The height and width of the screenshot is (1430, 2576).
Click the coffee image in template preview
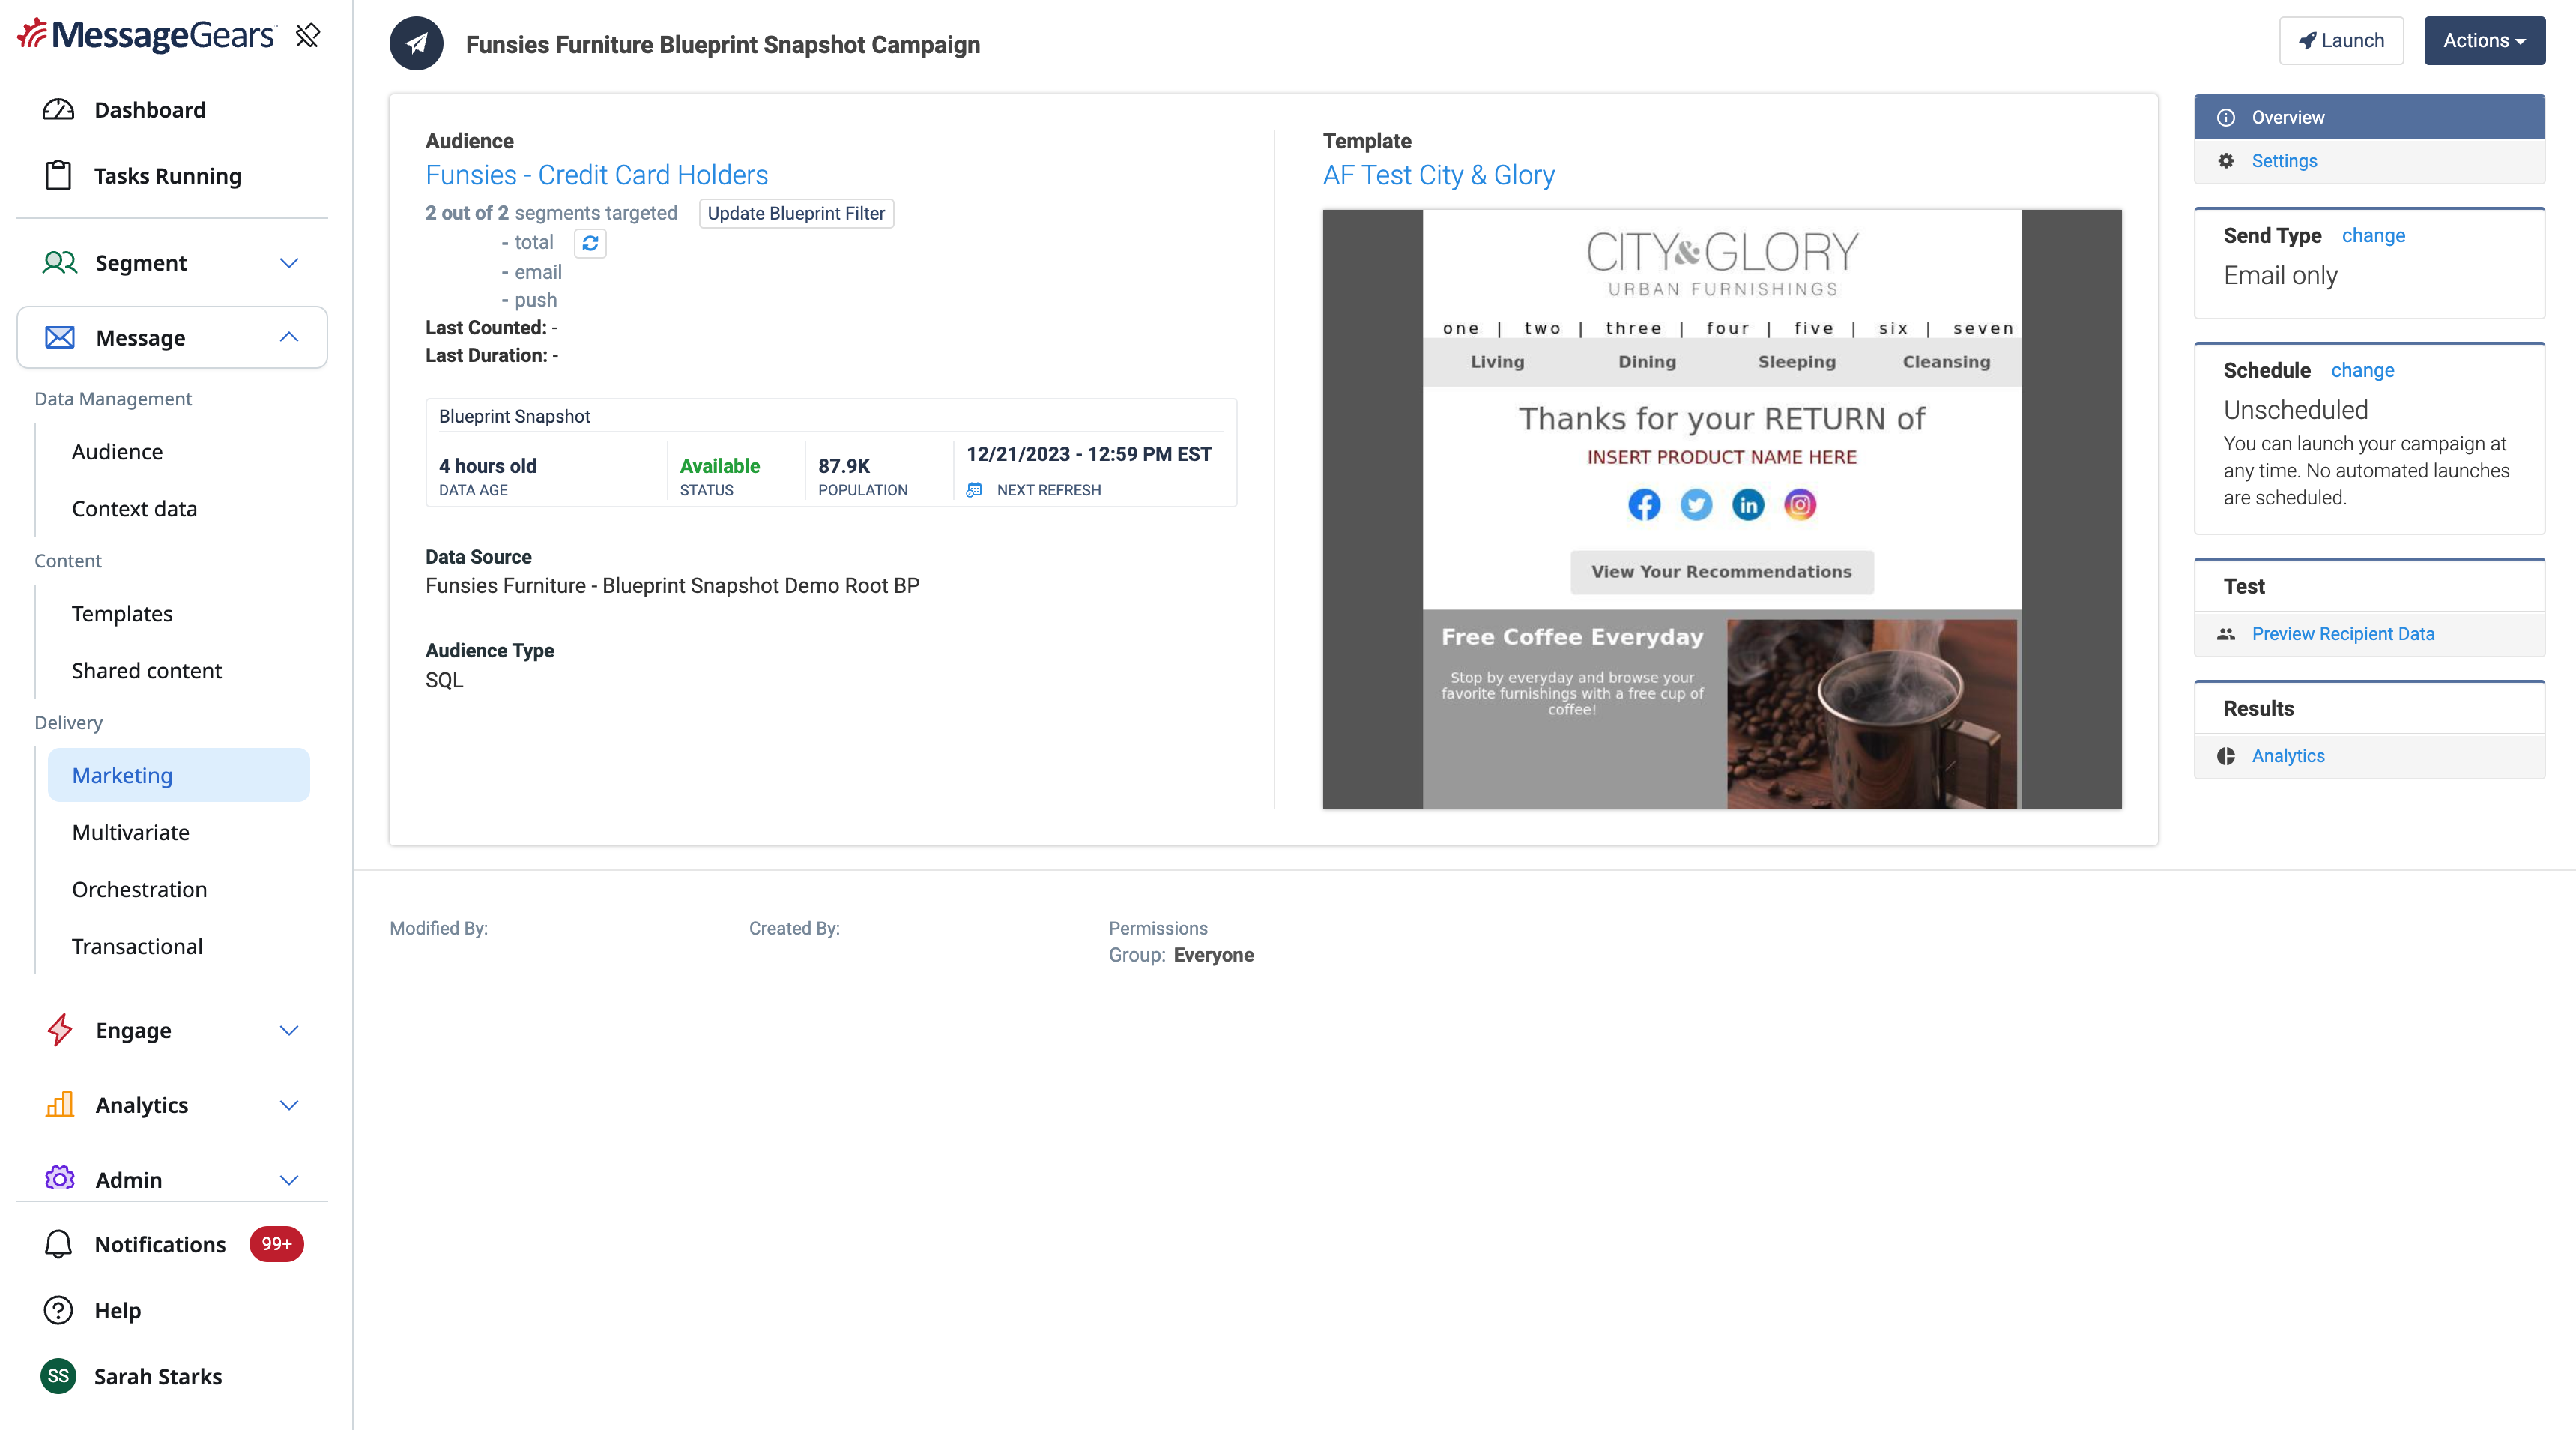1872,714
